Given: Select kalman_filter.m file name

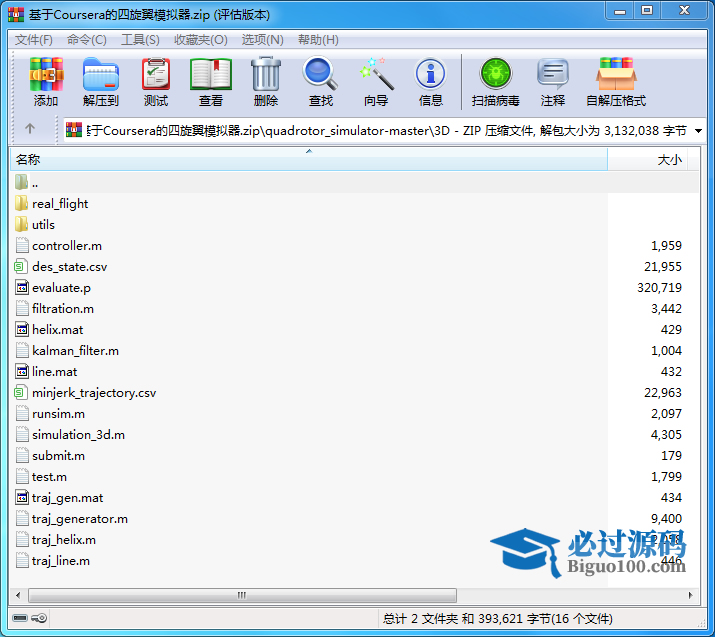Looking at the screenshot, I should (75, 350).
